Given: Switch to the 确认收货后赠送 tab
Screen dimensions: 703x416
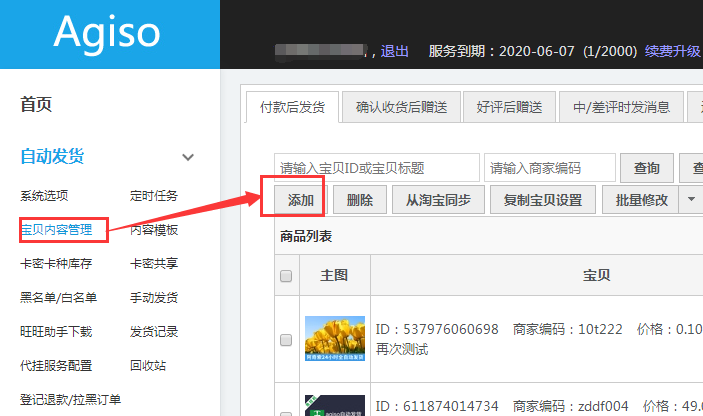Looking at the screenshot, I should [x=401, y=107].
